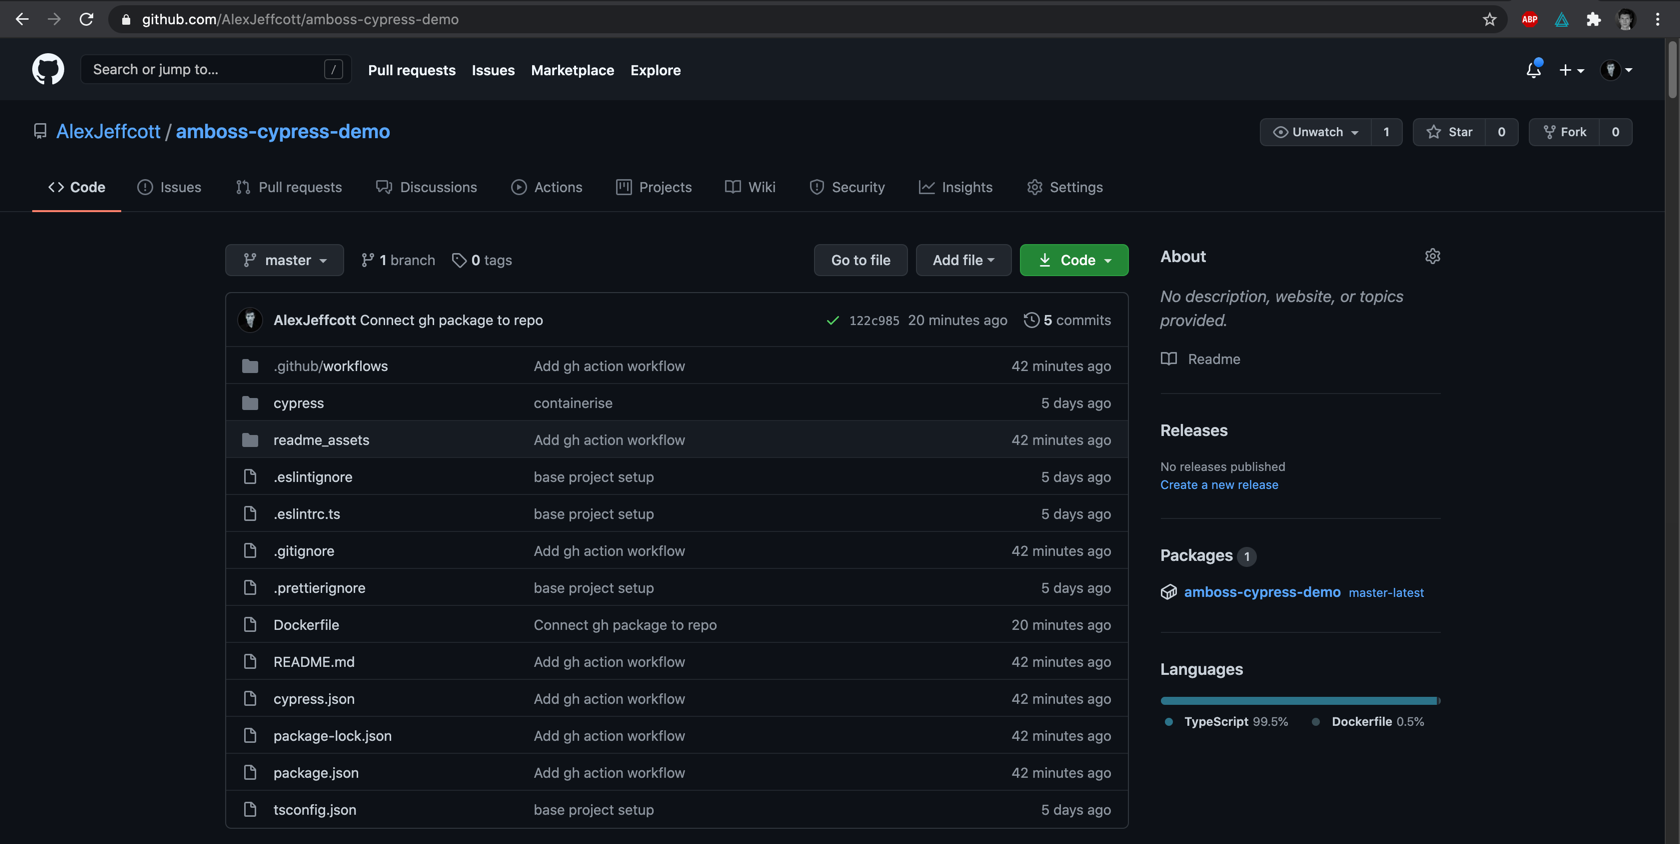
Task: Open the Projects tab
Action: 654,187
